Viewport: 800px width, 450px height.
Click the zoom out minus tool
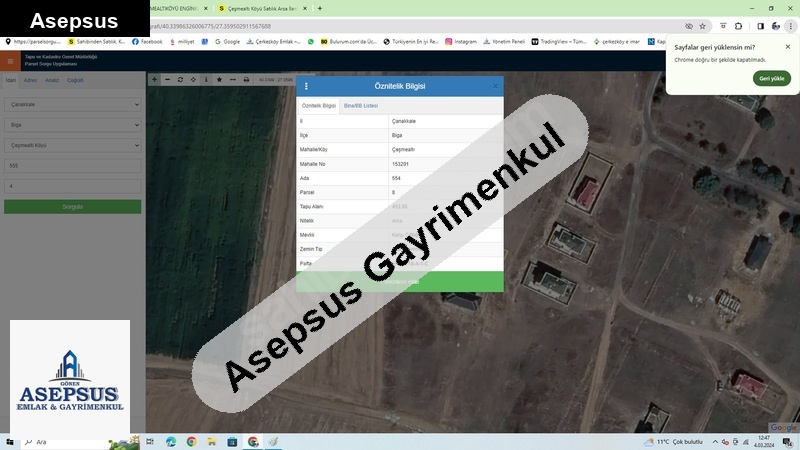(167, 79)
